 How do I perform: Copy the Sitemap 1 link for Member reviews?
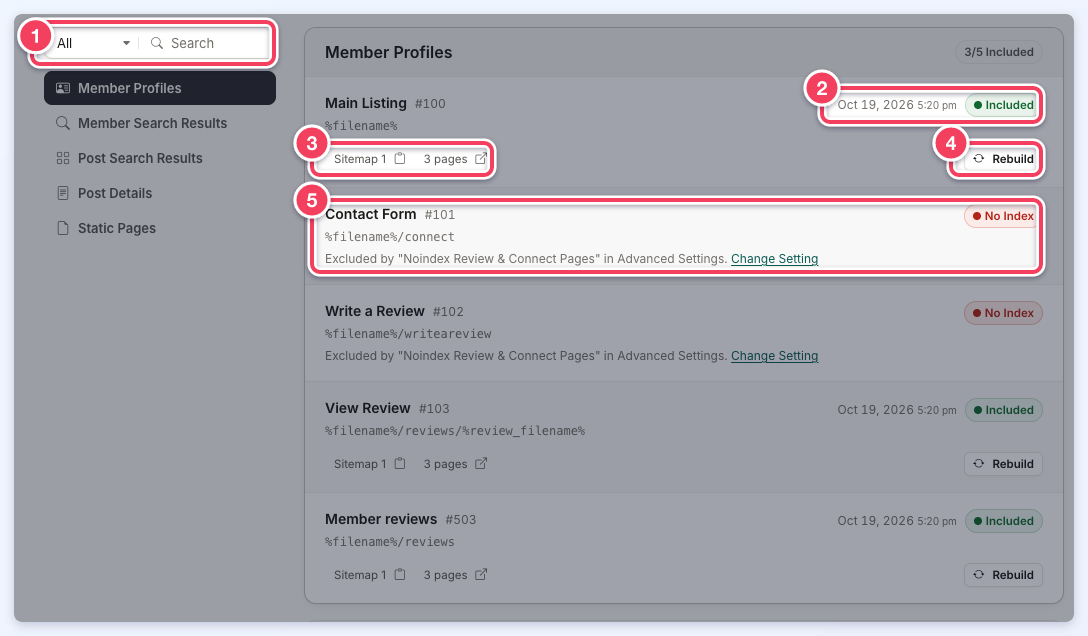[x=400, y=574]
